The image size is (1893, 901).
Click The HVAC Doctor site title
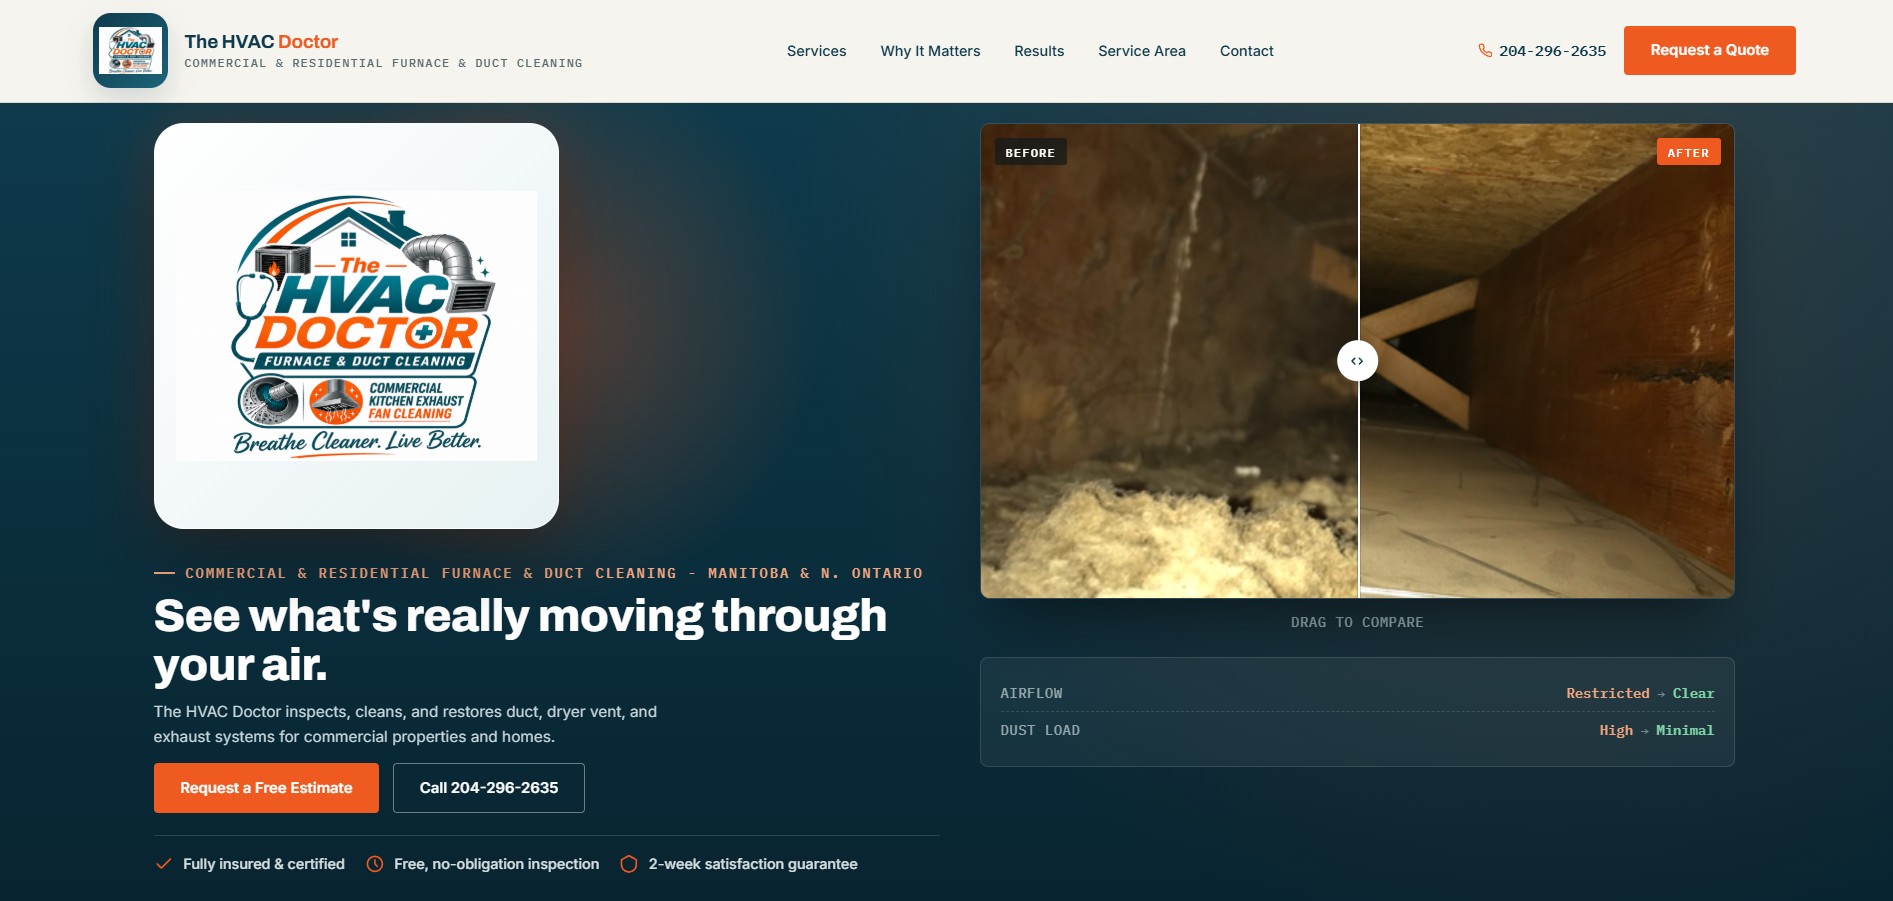pyautogui.click(x=261, y=42)
